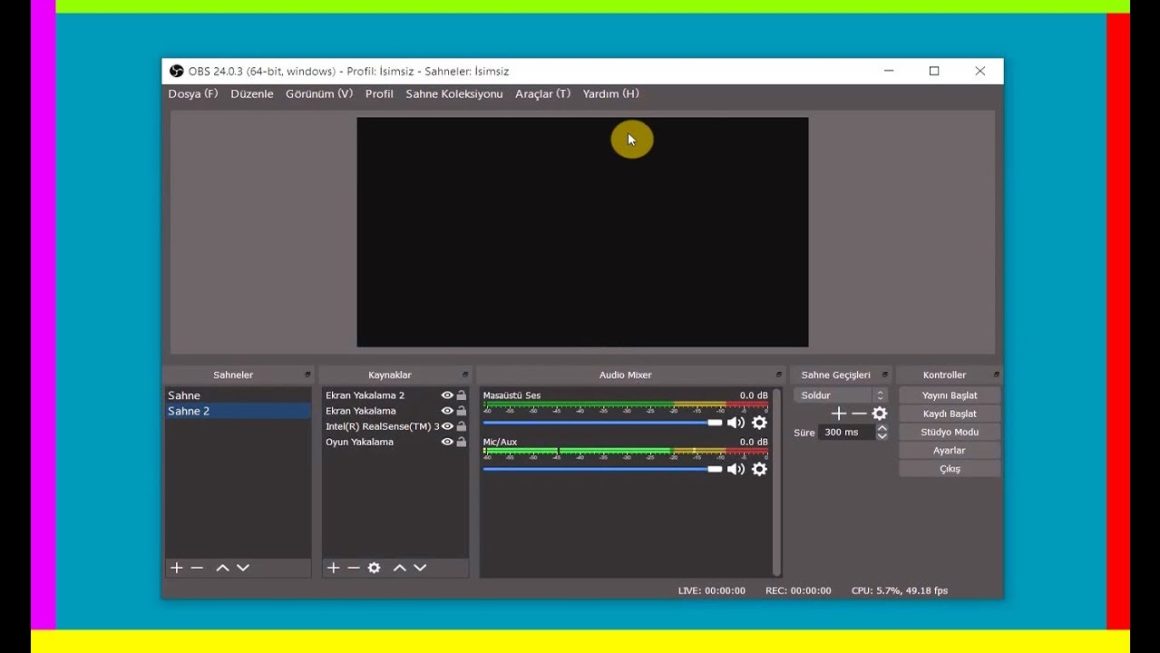Hide Intel(R) RealSense(TM) 3 source
The height and width of the screenshot is (653, 1160).
click(447, 427)
